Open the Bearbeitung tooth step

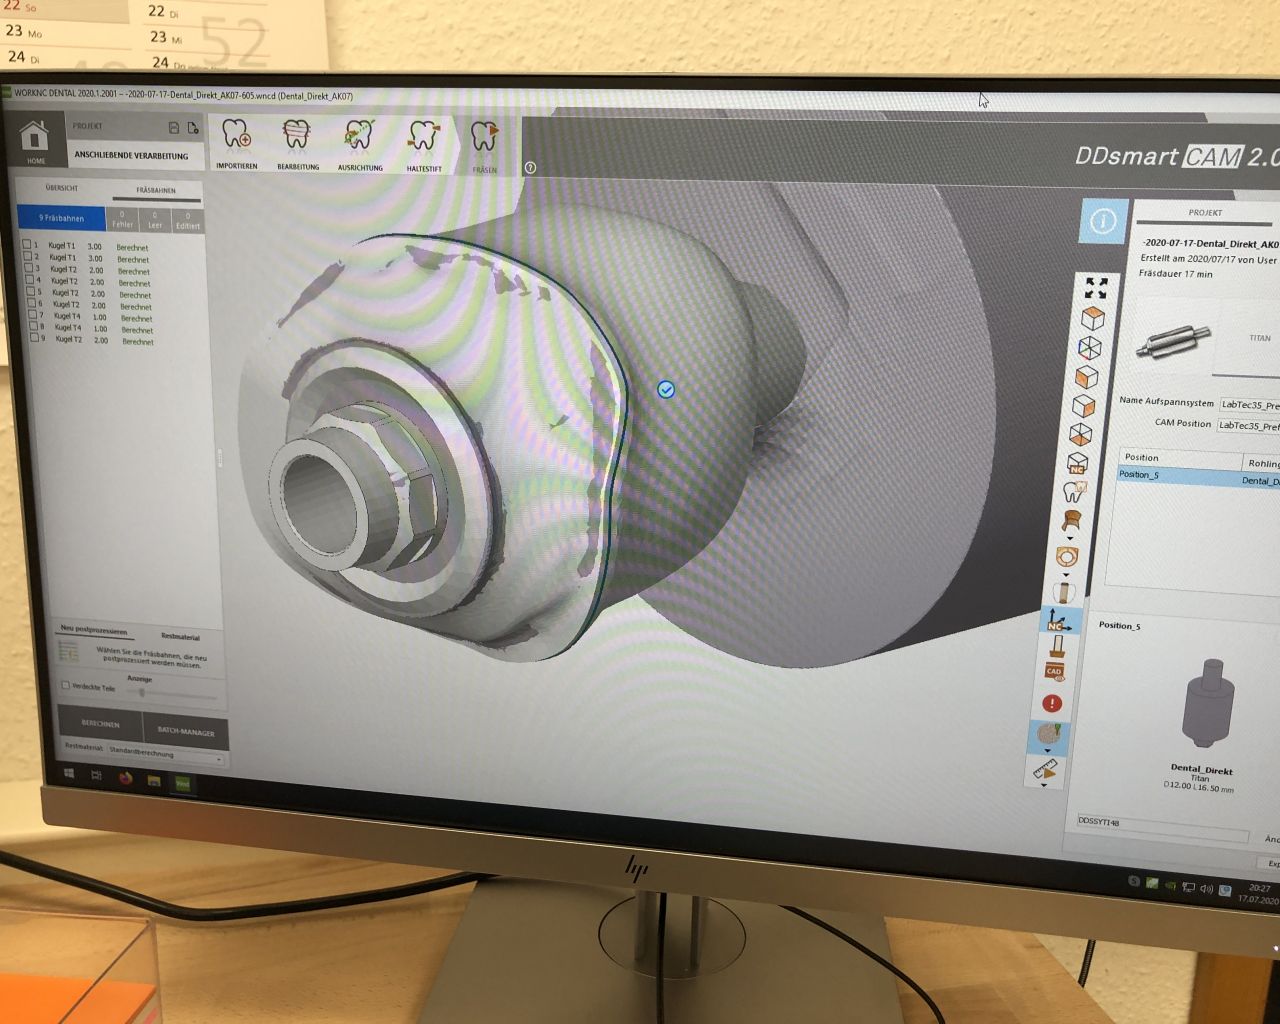click(x=297, y=145)
